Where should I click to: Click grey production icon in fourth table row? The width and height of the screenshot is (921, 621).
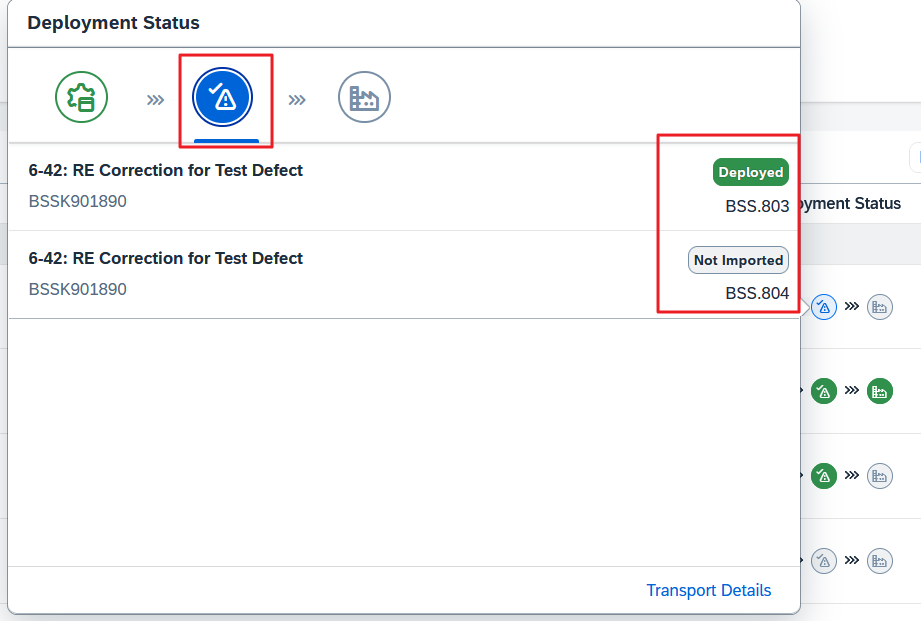[880, 561]
